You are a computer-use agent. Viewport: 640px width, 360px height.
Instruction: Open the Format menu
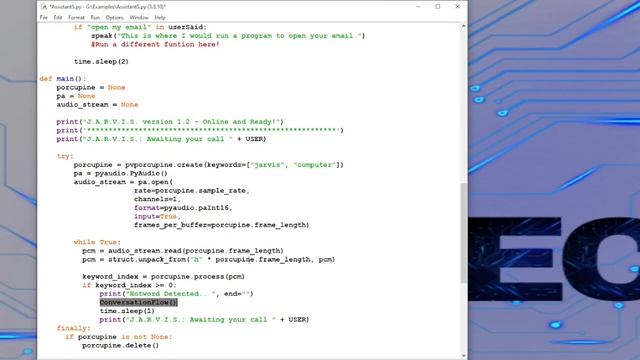pyautogui.click(x=76, y=18)
